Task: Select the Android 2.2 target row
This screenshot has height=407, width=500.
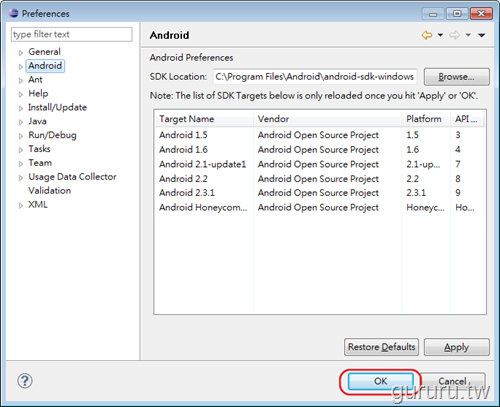Action: coord(319,179)
